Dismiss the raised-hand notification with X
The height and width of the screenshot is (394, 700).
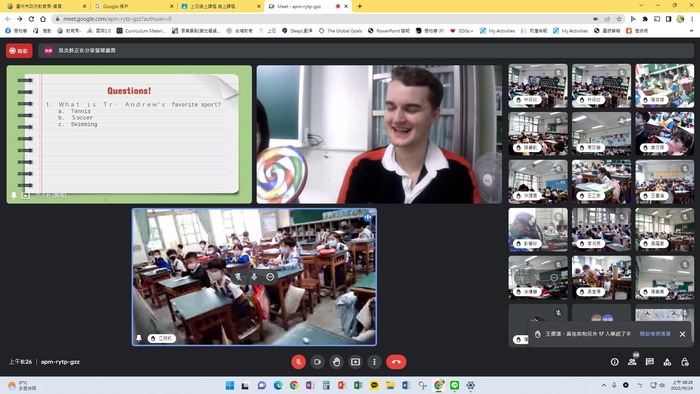[682, 334]
